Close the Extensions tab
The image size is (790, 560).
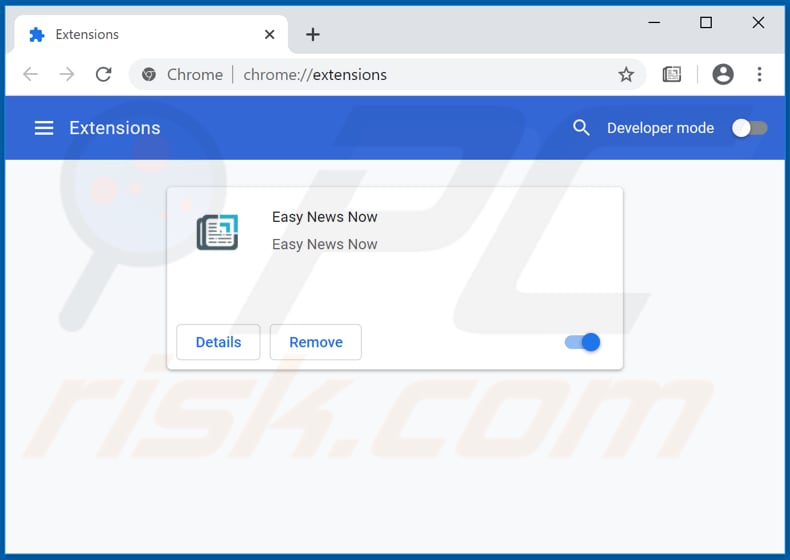click(270, 34)
